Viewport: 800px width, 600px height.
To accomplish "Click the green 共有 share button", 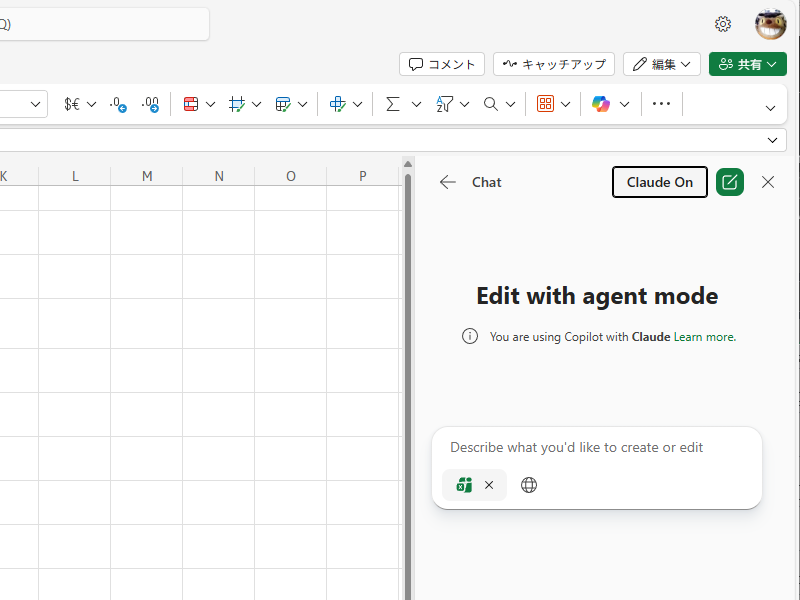I will point(747,64).
